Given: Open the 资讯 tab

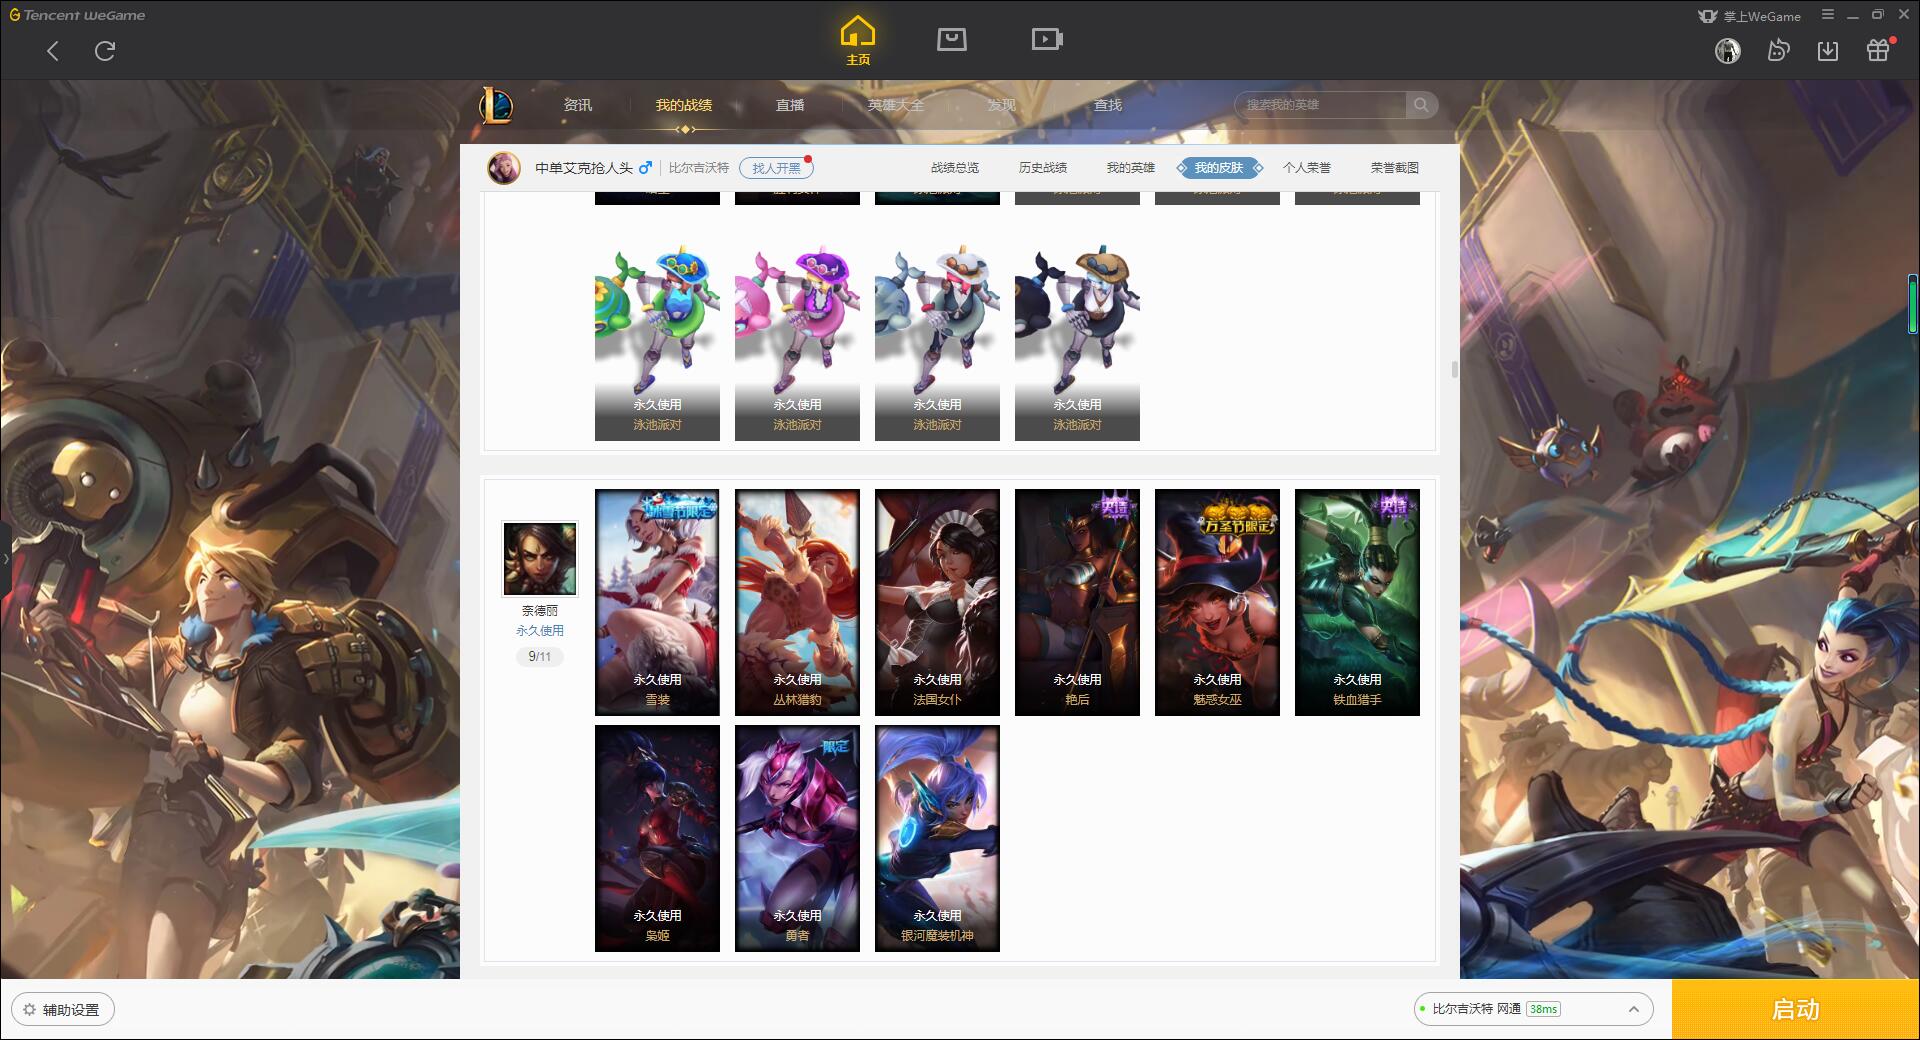Looking at the screenshot, I should click(x=578, y=105).
